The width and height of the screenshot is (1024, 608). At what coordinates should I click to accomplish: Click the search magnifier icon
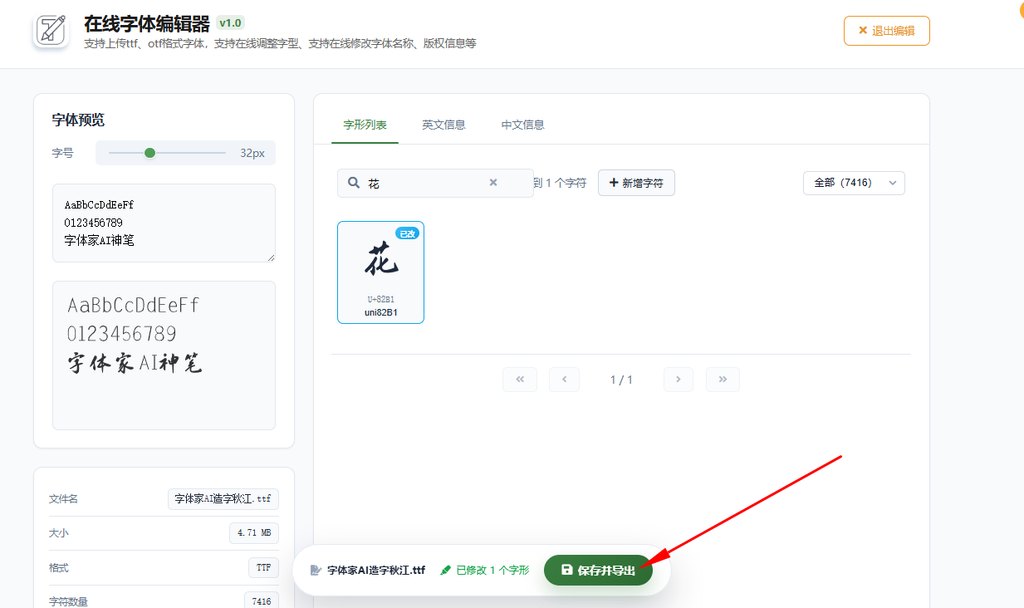(354, 183)
